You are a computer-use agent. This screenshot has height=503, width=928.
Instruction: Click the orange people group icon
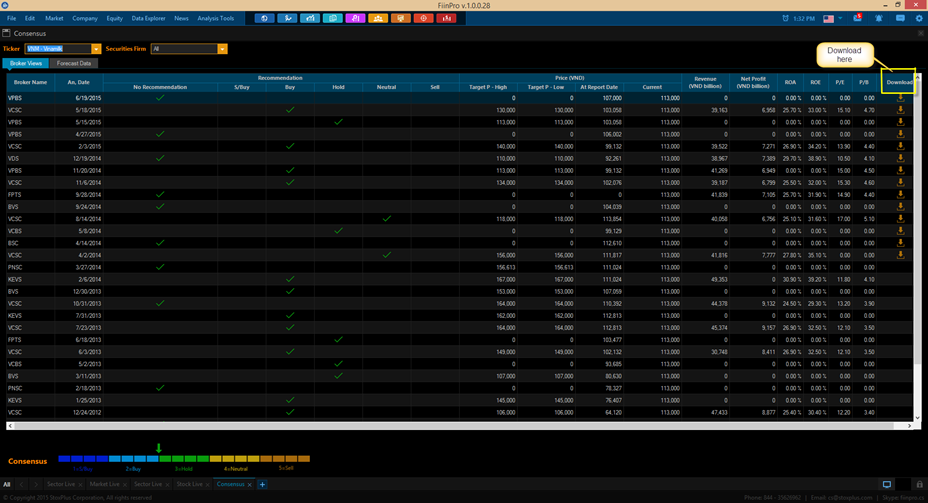pyautogui.click(x=378, y=18)
